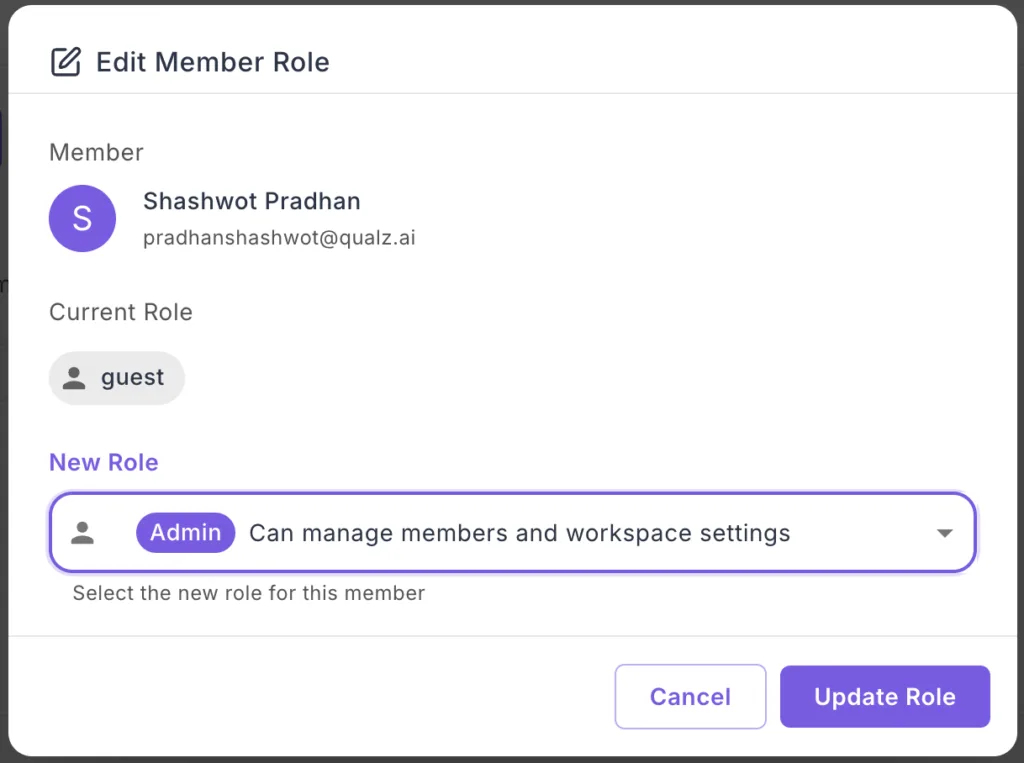1024x763 pixels.
Task: Click the dimmed backdrop outside the dialog
Action: click(x=3, y=400)
